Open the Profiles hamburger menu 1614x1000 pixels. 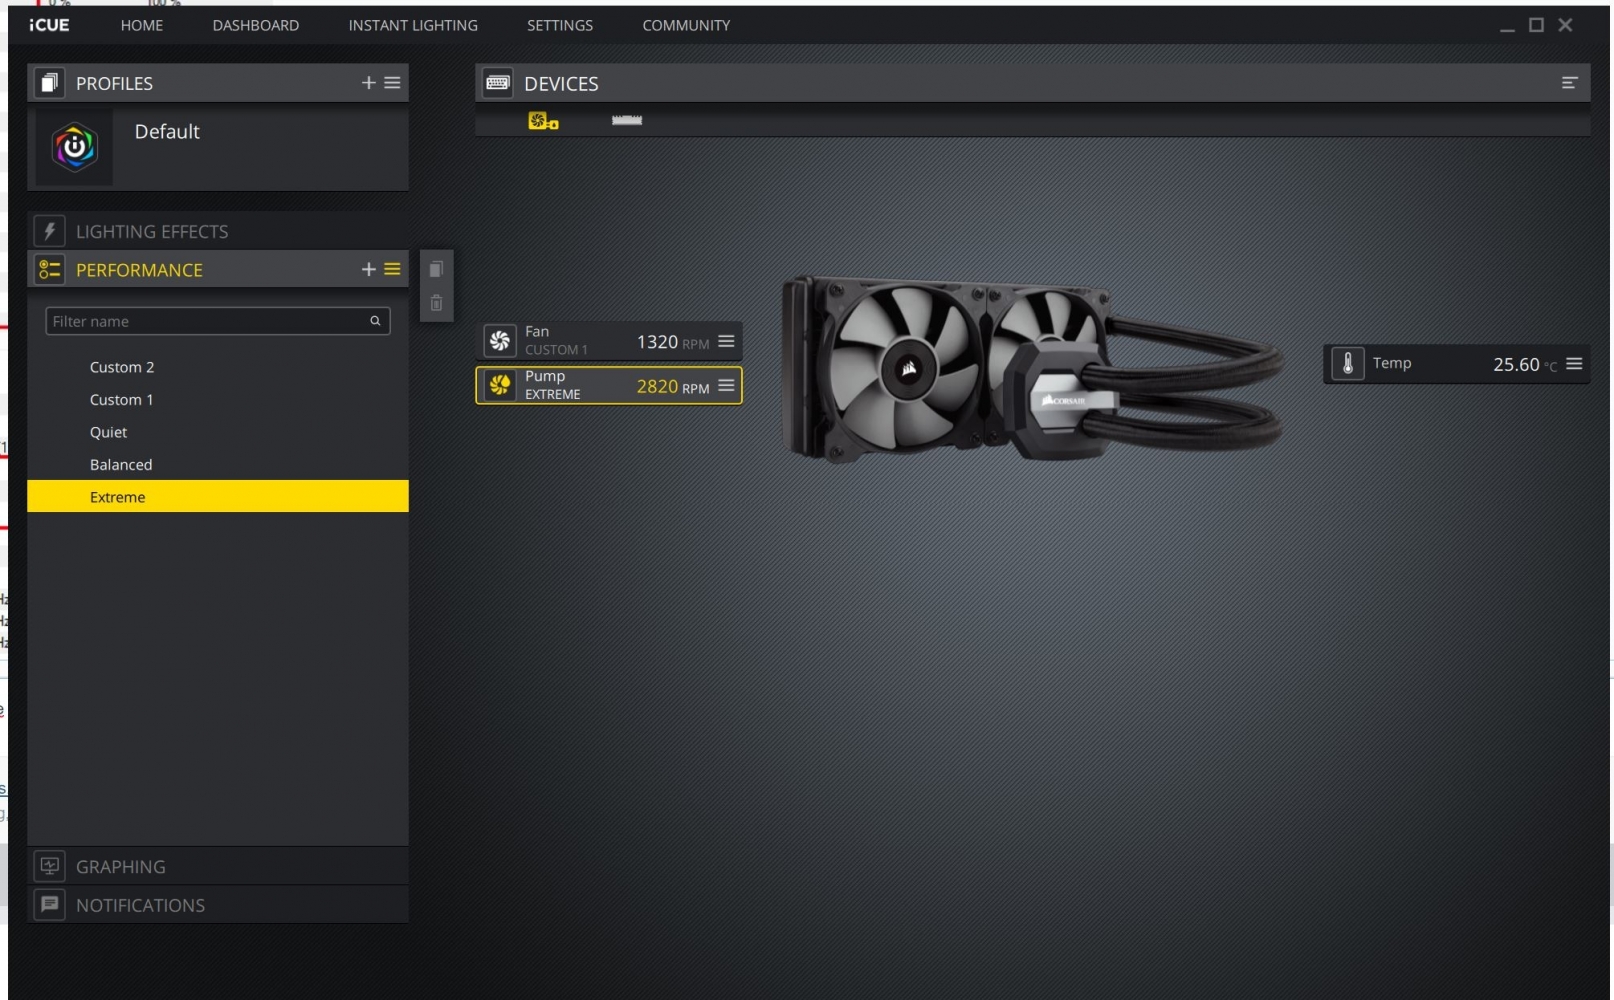click(392, 83)
